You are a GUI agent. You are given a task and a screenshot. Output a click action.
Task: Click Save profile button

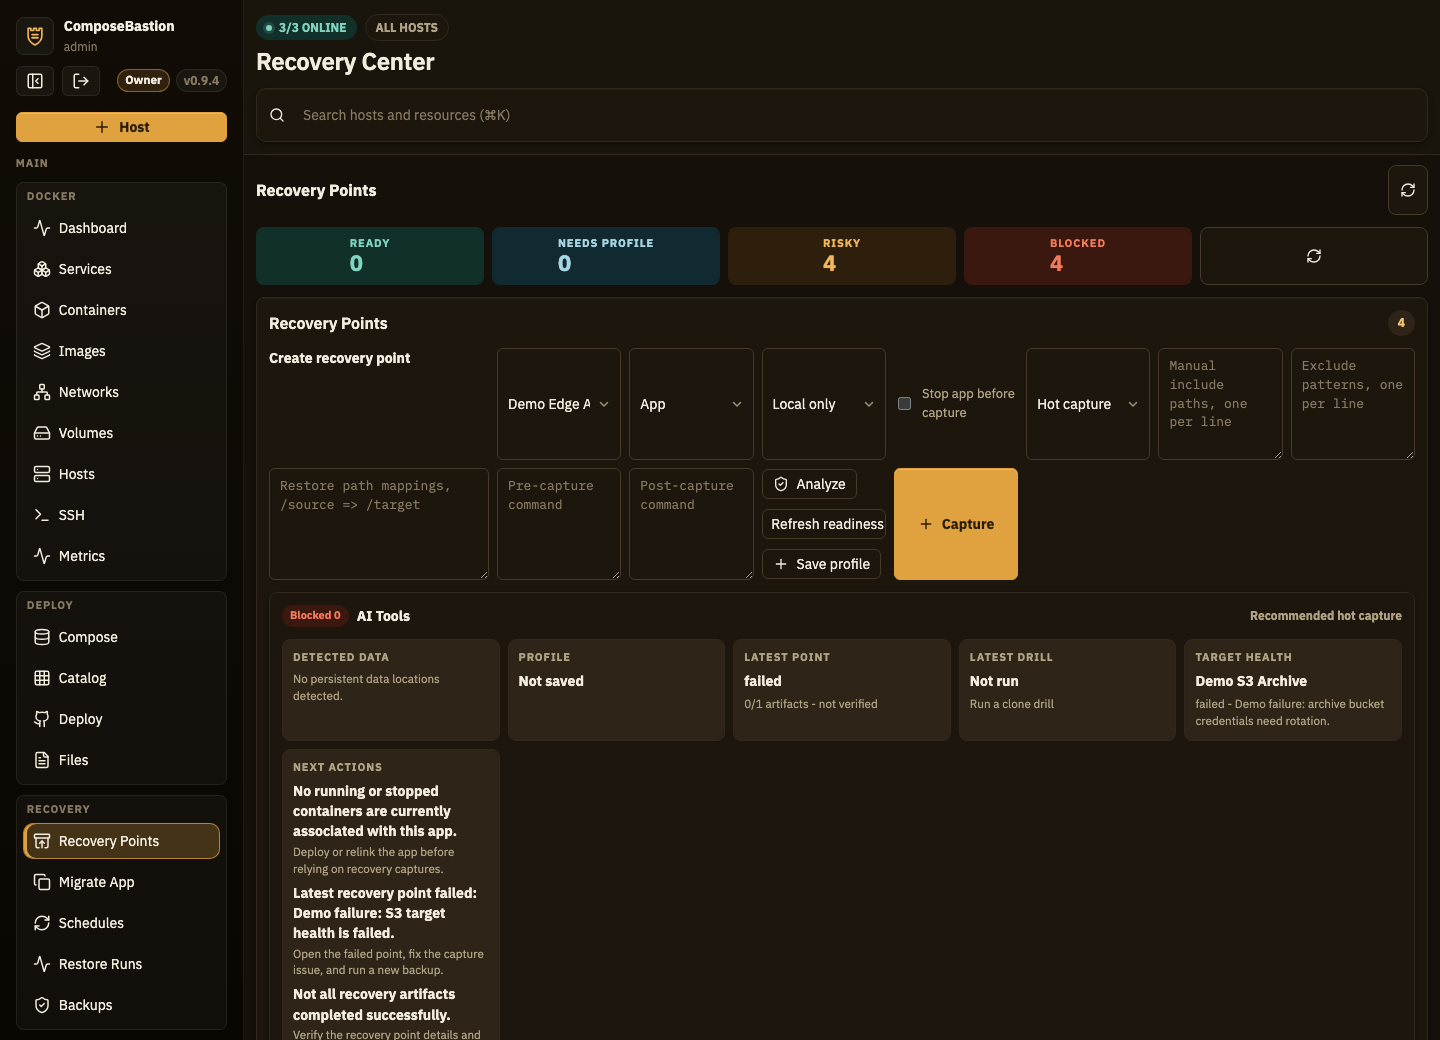tap(822, 564)
